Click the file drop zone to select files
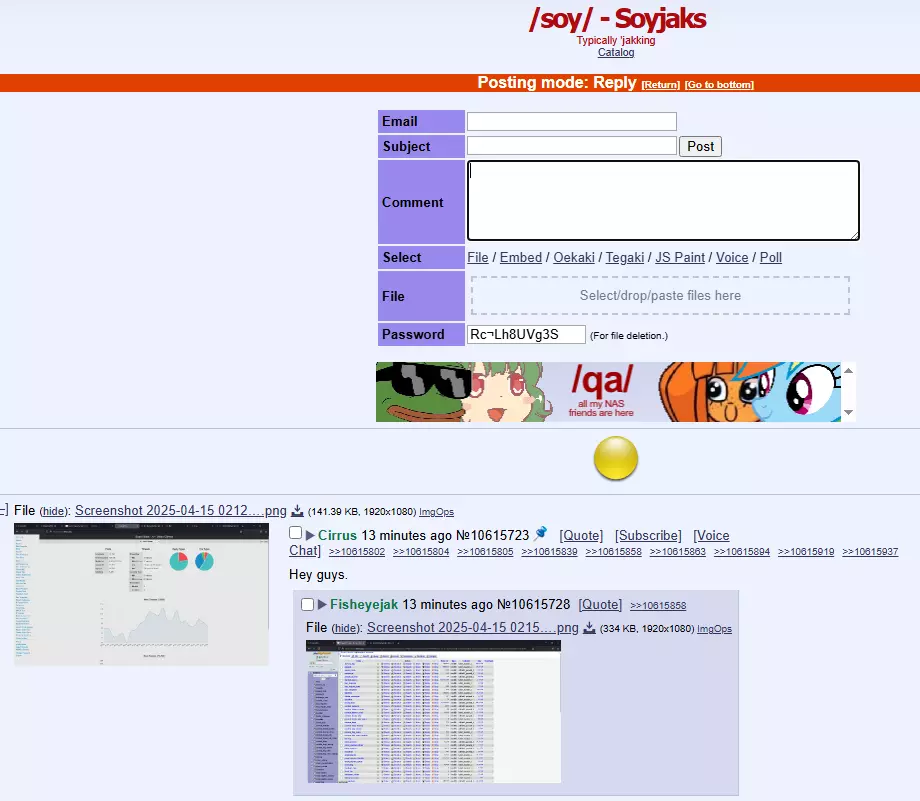This screenshot has height=801, width=920. (x=660, y=296)
